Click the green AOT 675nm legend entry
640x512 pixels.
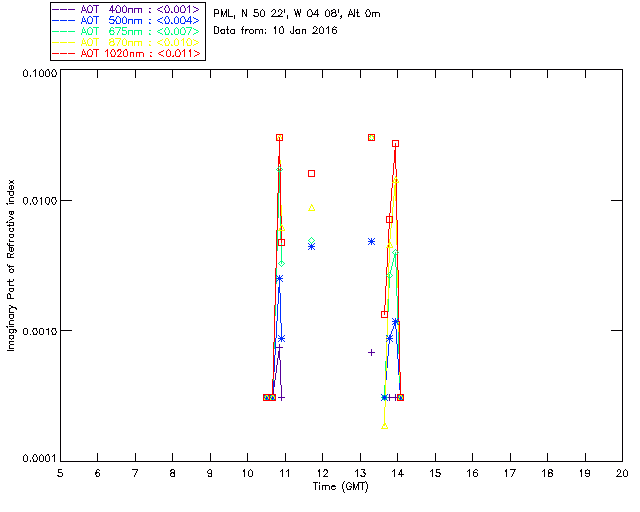click(126, 31)
